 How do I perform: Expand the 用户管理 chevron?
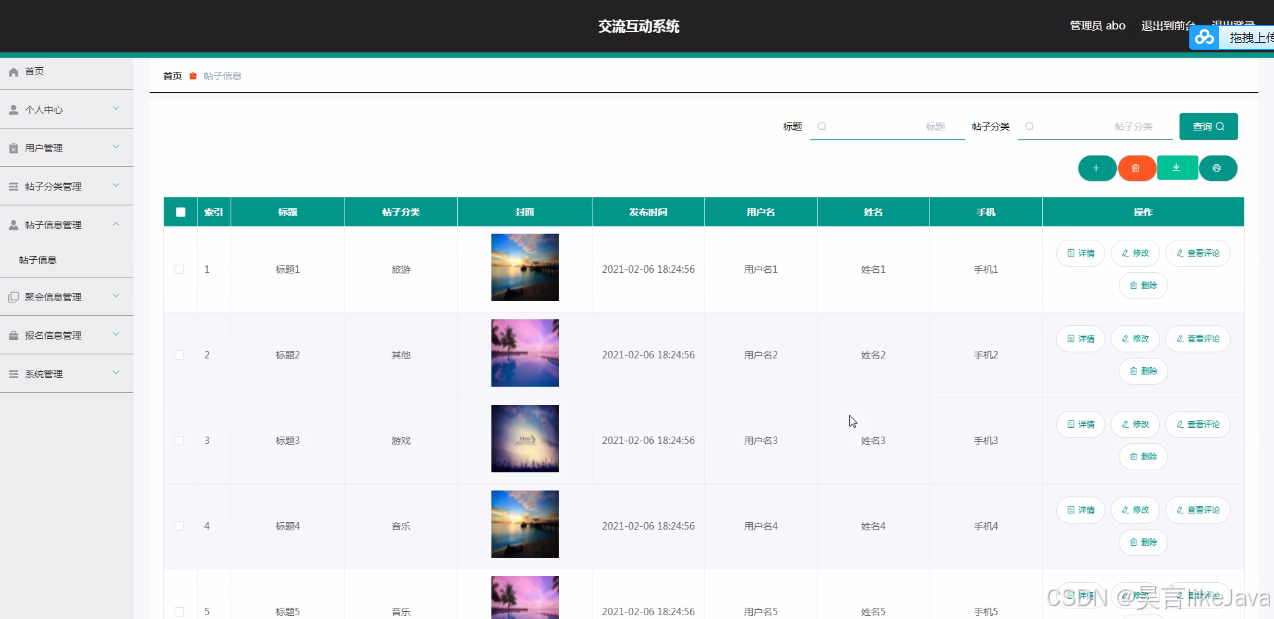click(116, 147)
